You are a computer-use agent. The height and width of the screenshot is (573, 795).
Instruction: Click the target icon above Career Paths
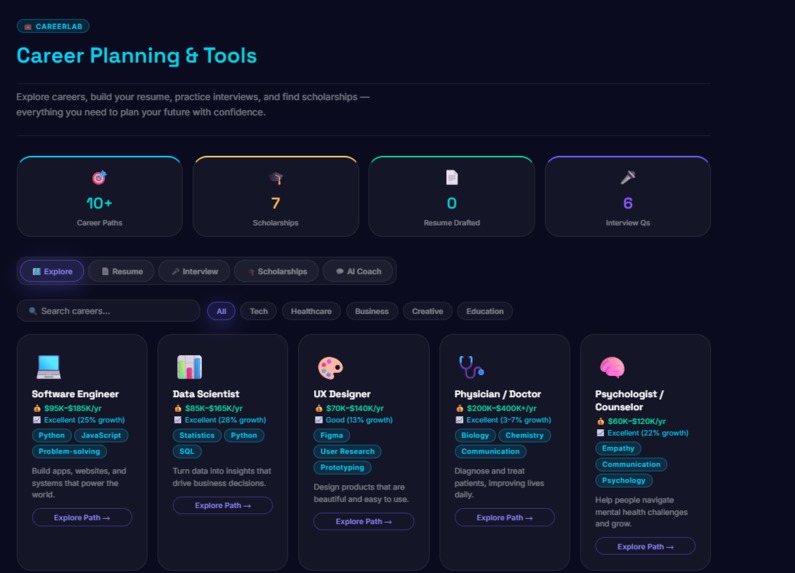coord(99,177)
